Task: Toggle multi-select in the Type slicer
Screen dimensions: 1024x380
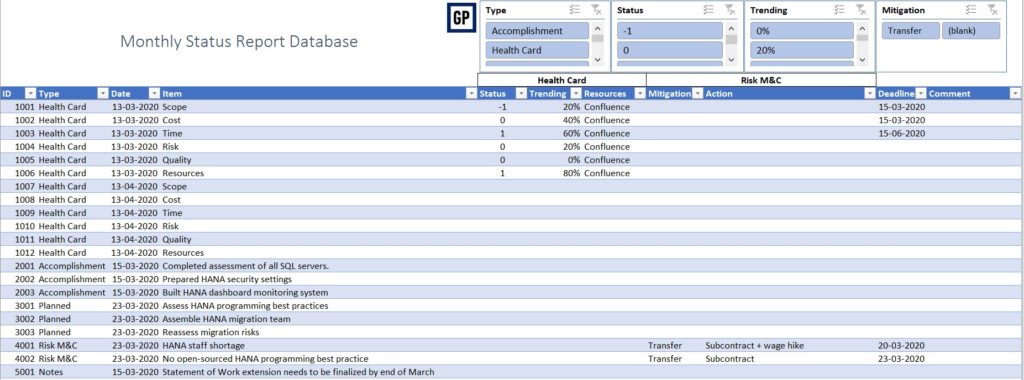Action: tap(575, 10)
